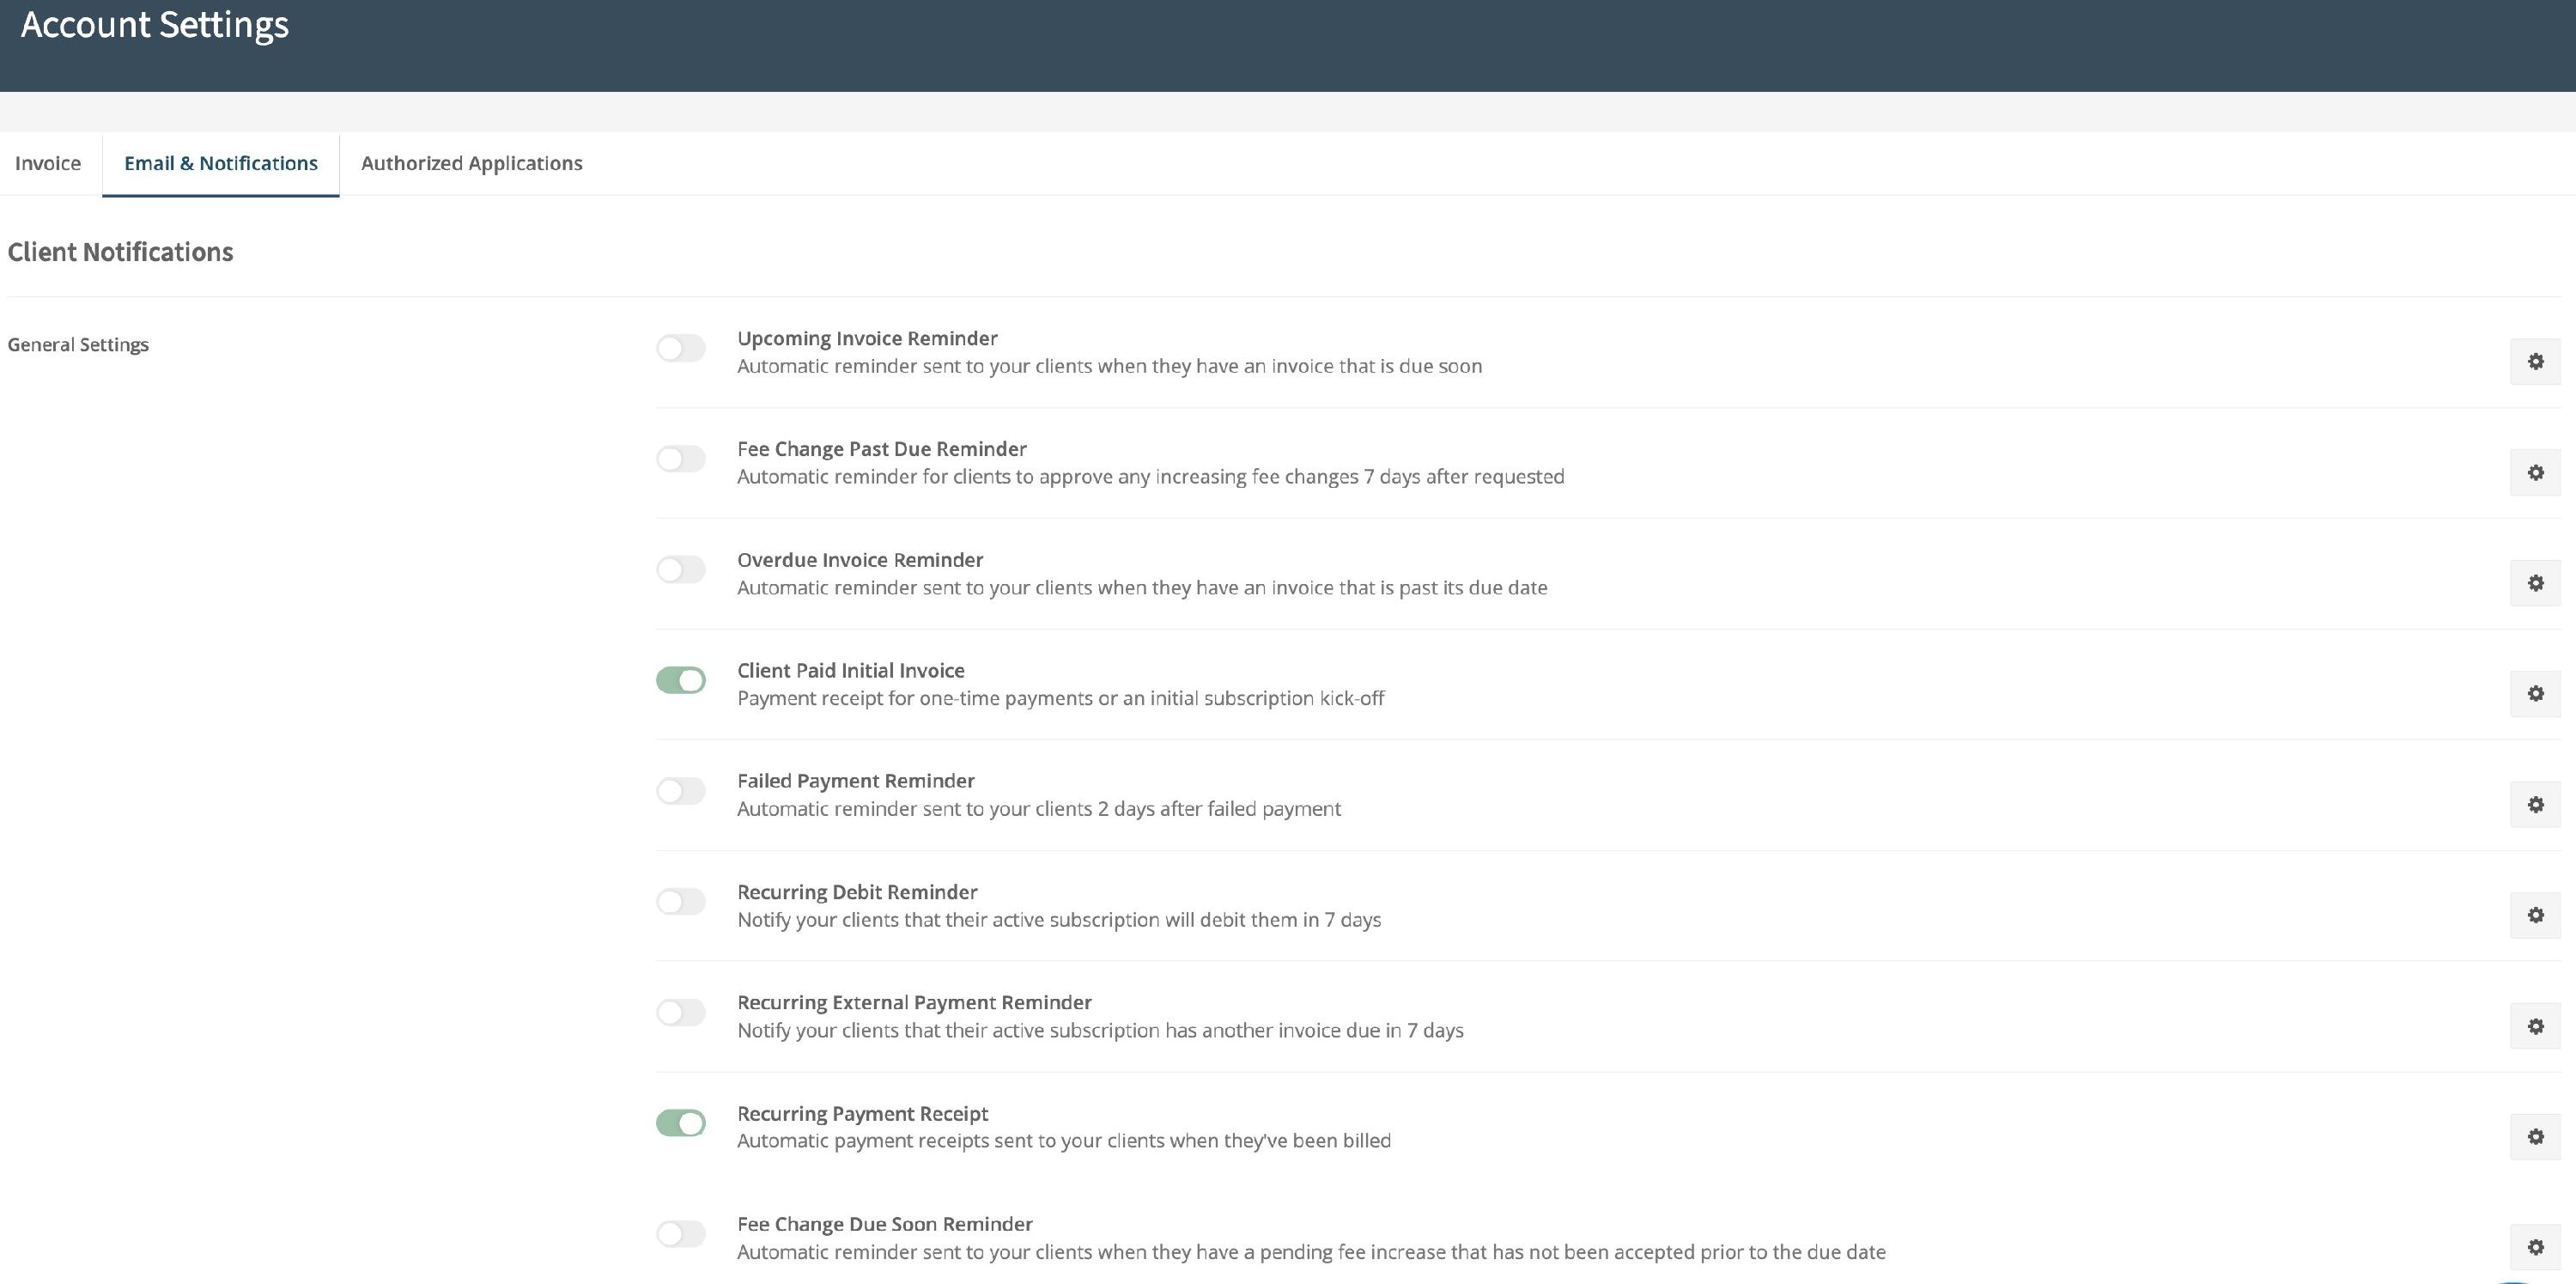Switch to the Invoice tab

pos(48,163)
